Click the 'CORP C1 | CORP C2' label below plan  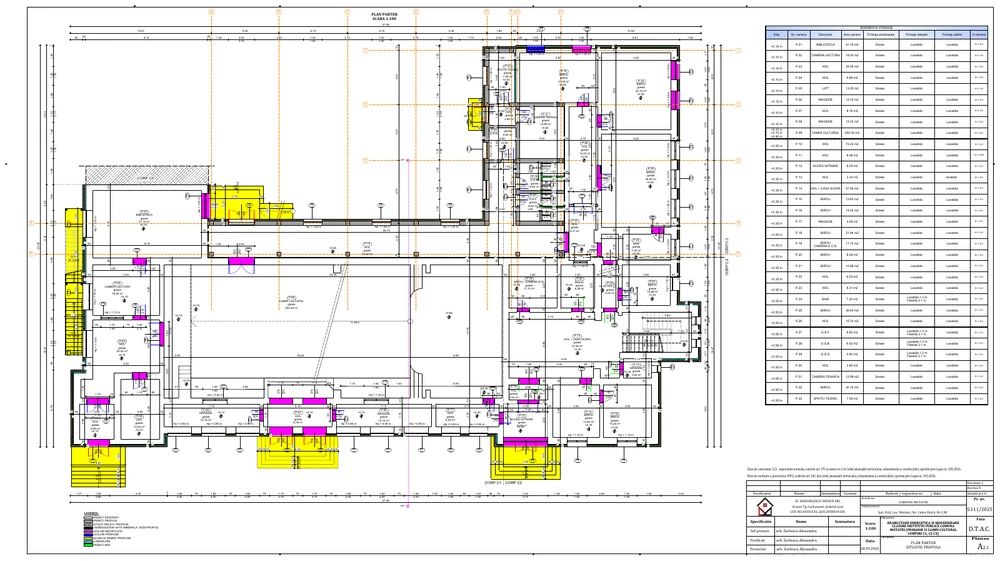pyautogui.click(x=503, y=483)
